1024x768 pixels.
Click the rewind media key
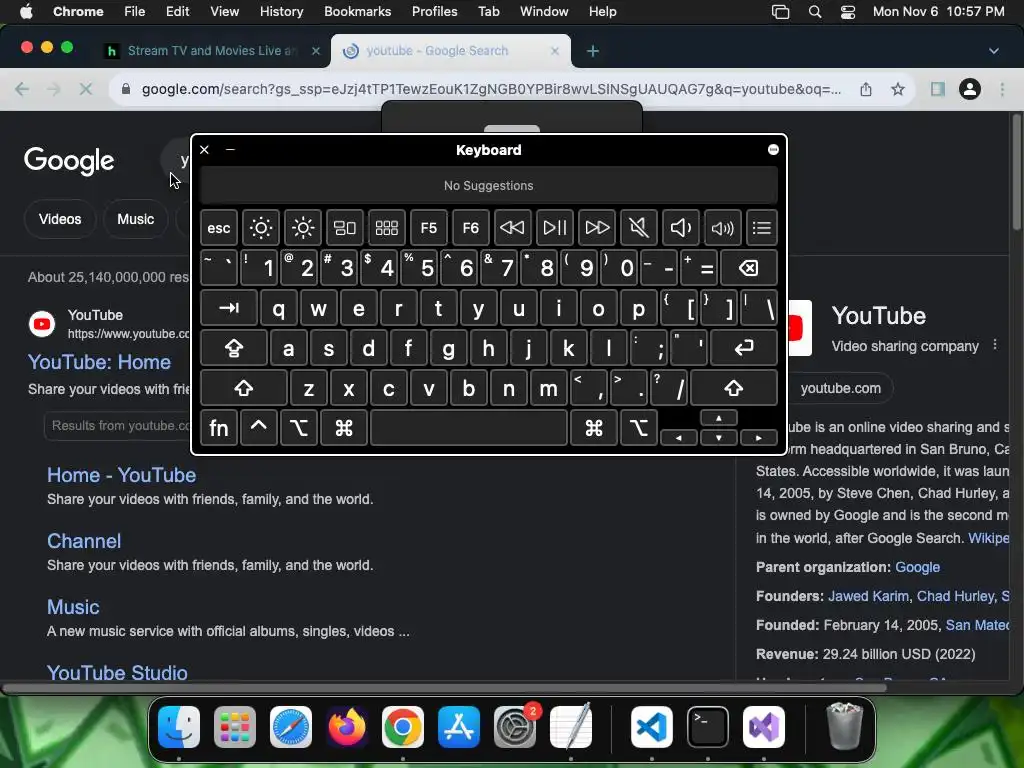tap(513, 228)
